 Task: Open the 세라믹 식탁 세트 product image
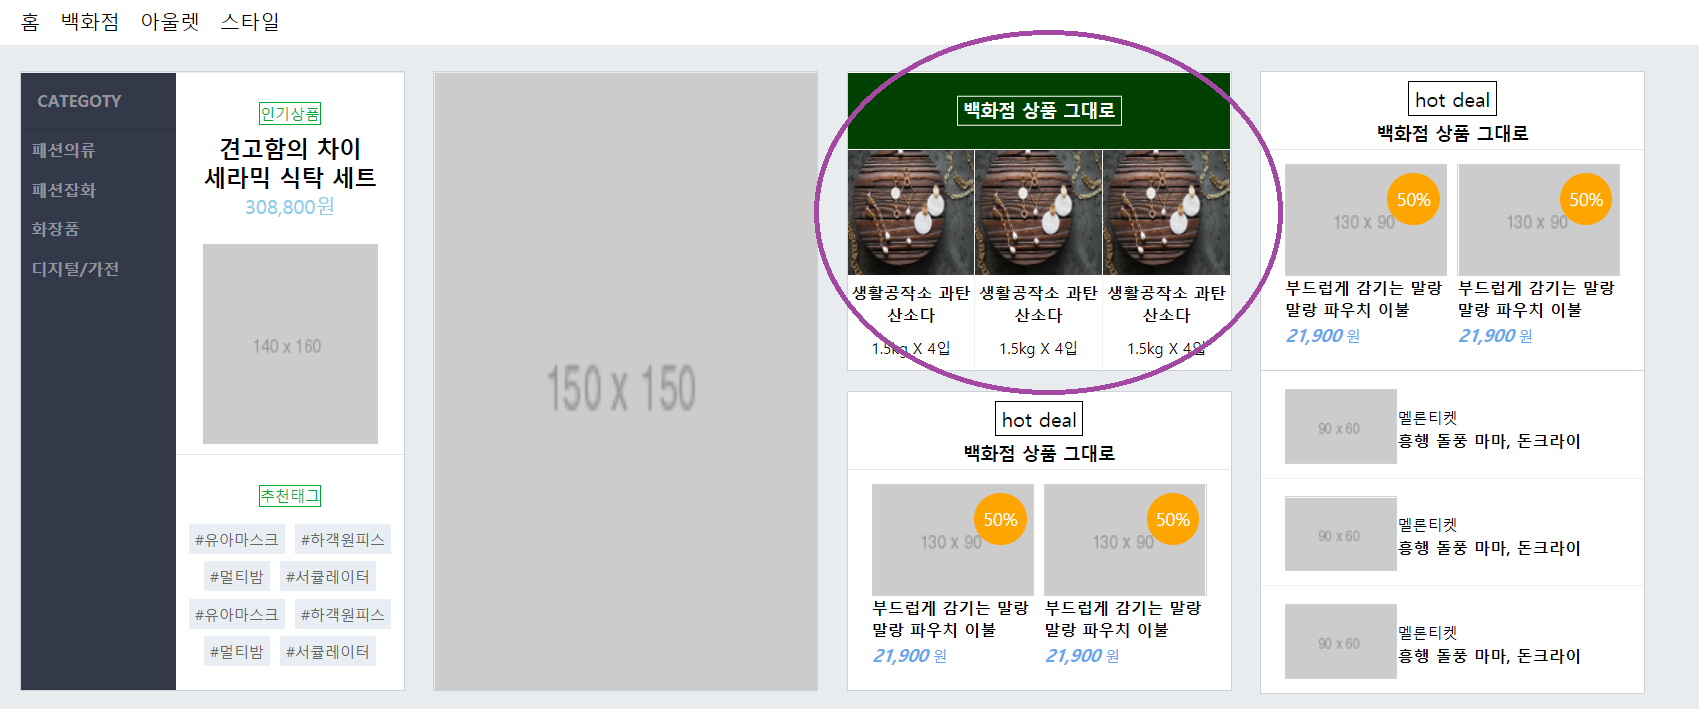pos(290,344)
